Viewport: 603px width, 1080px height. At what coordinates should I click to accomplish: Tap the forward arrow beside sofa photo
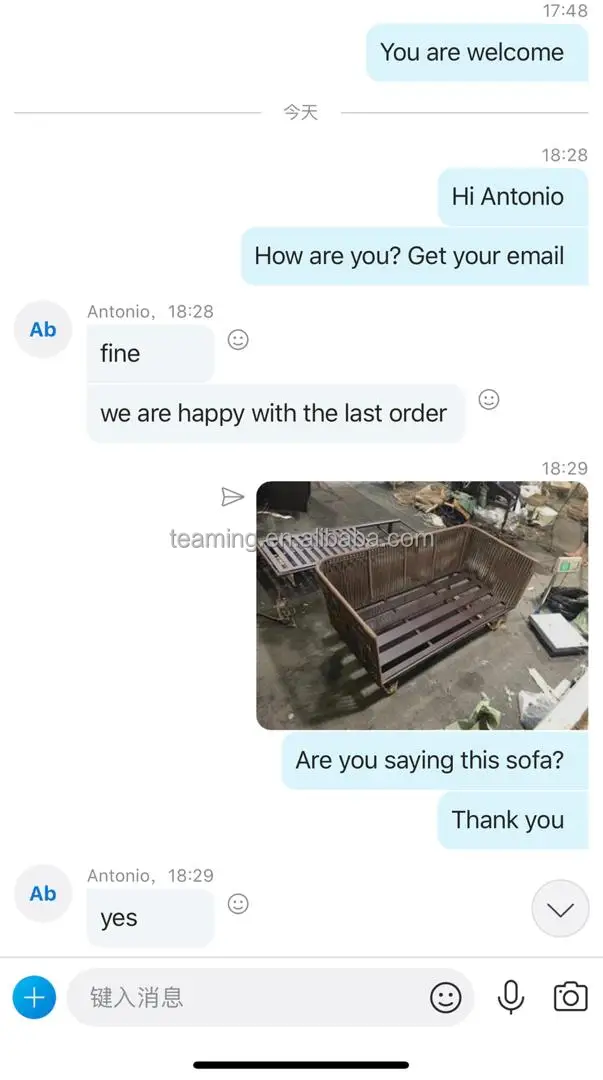(232, 497)
